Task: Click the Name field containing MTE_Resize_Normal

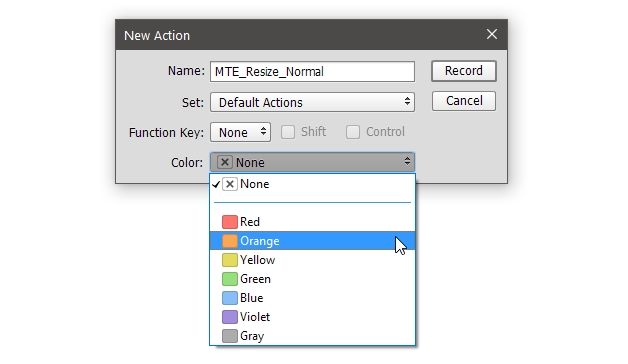Action: tap(312, 72)
